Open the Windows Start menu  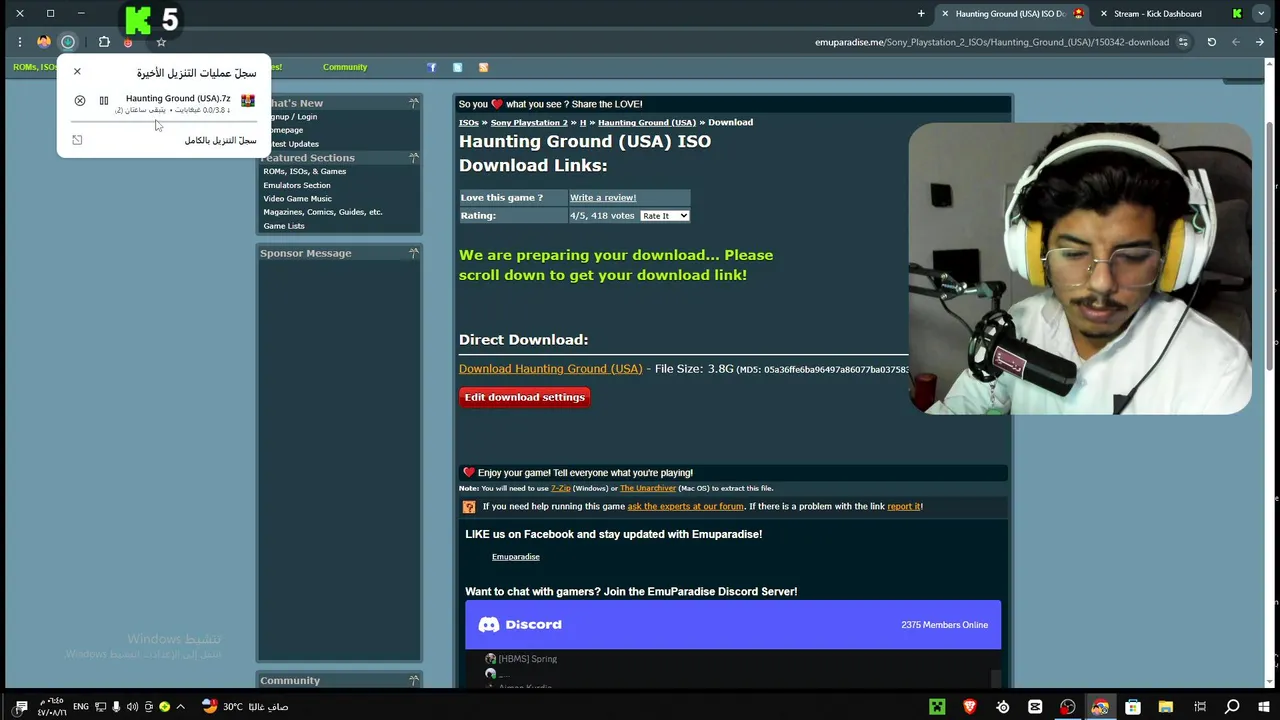(1263, 706)
